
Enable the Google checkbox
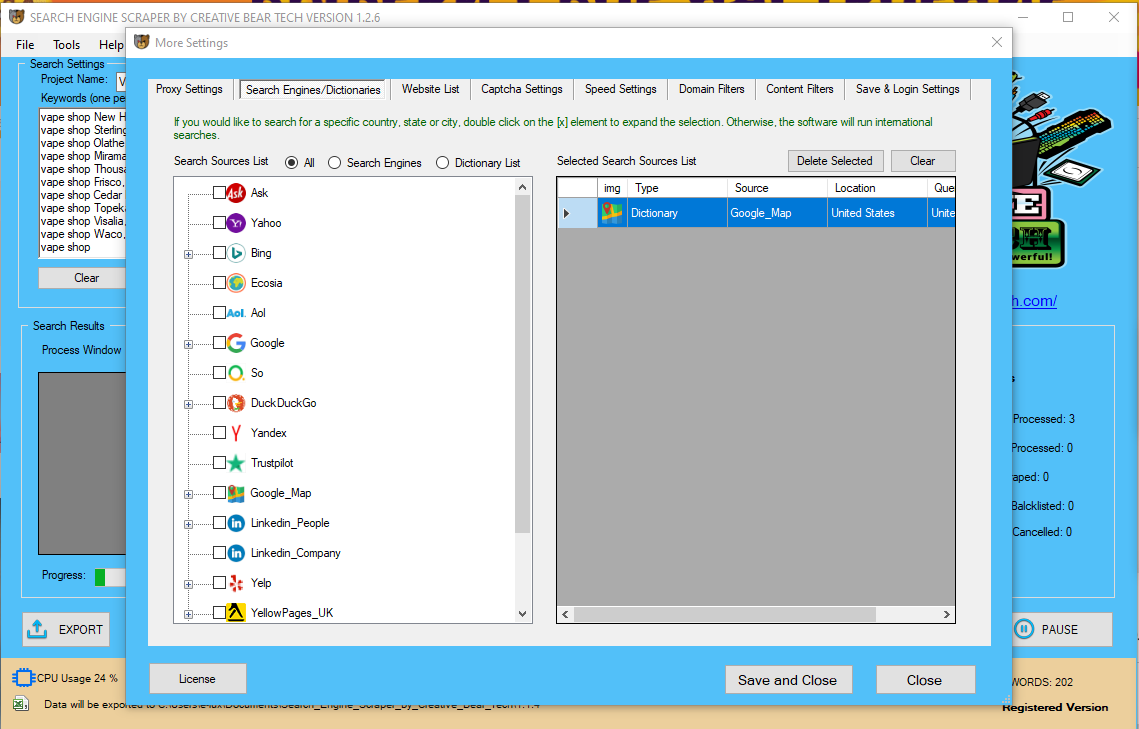pos(219,343)
